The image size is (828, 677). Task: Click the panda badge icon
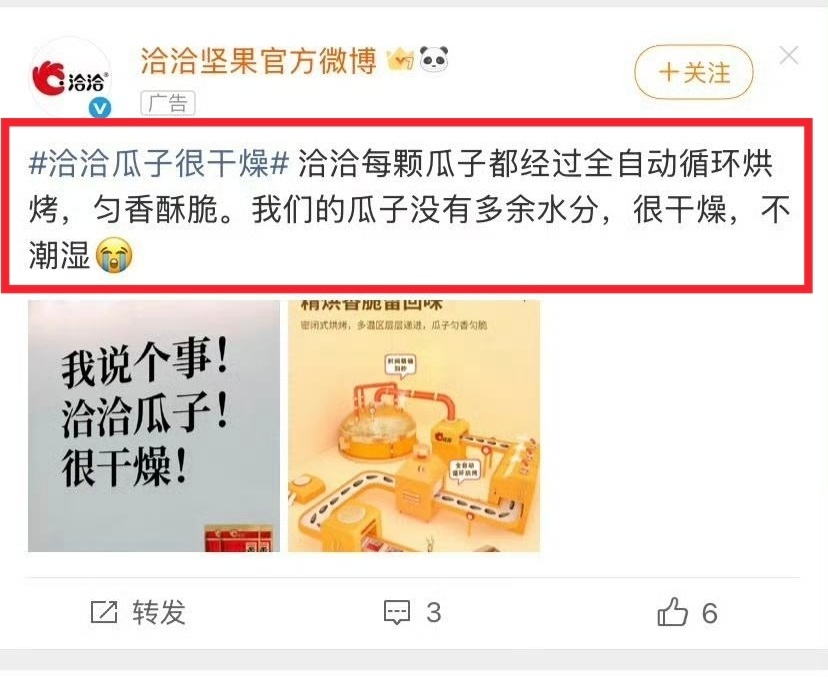click(434, 59)
